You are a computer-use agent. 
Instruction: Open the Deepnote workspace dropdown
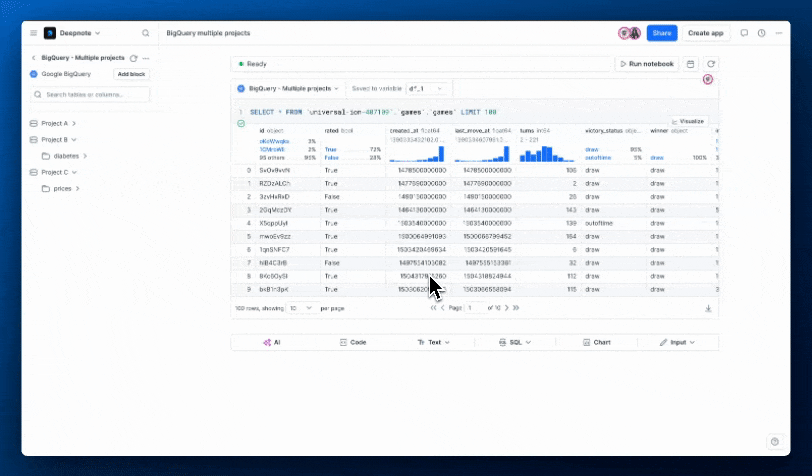tap(80, 33)
